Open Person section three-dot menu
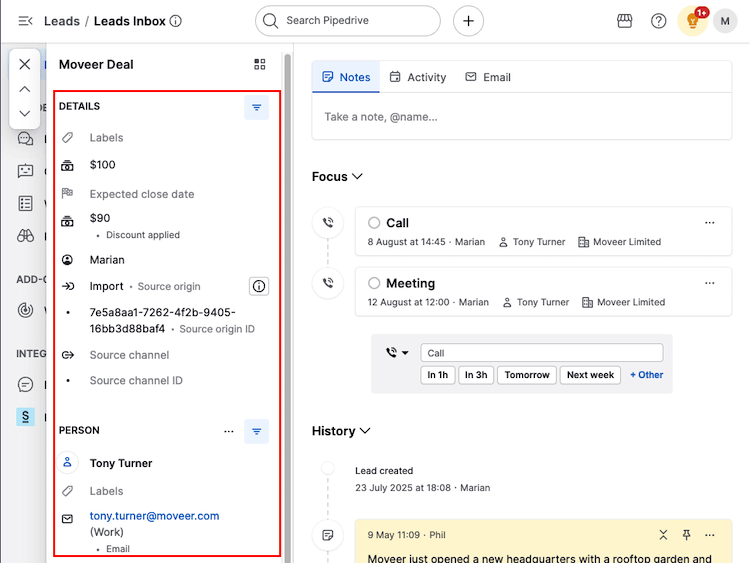 (229, 431)
